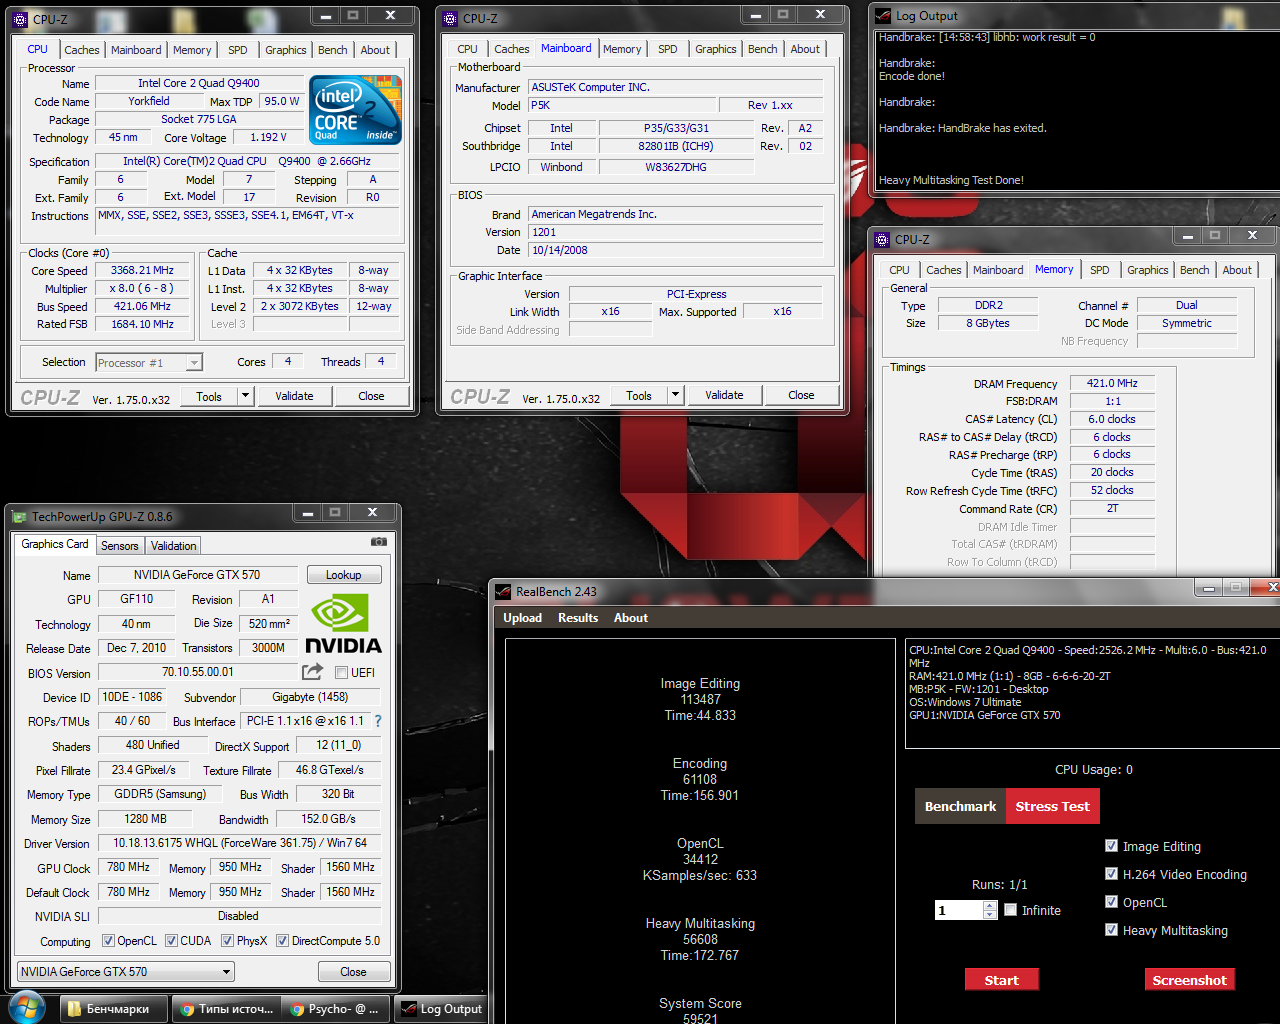Click the Bus Interface question mark icon
The image size is (1280, 1024).
pyautogui.click(x=378, y=720)
